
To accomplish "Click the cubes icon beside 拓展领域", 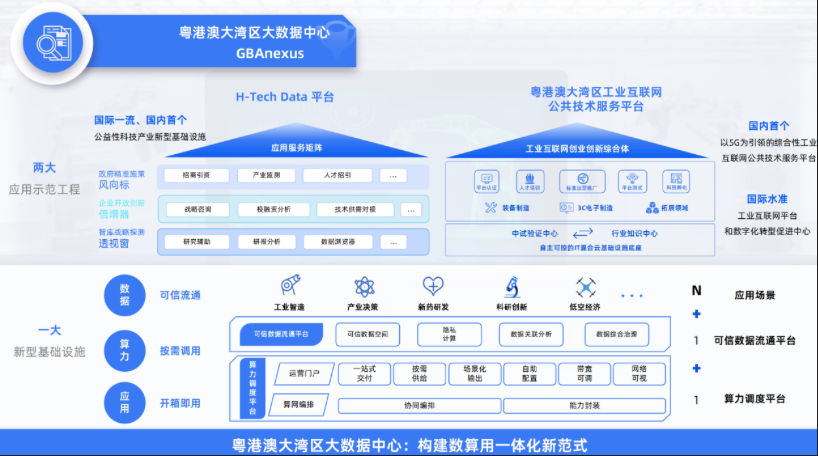I will click(x=652, y=208).
